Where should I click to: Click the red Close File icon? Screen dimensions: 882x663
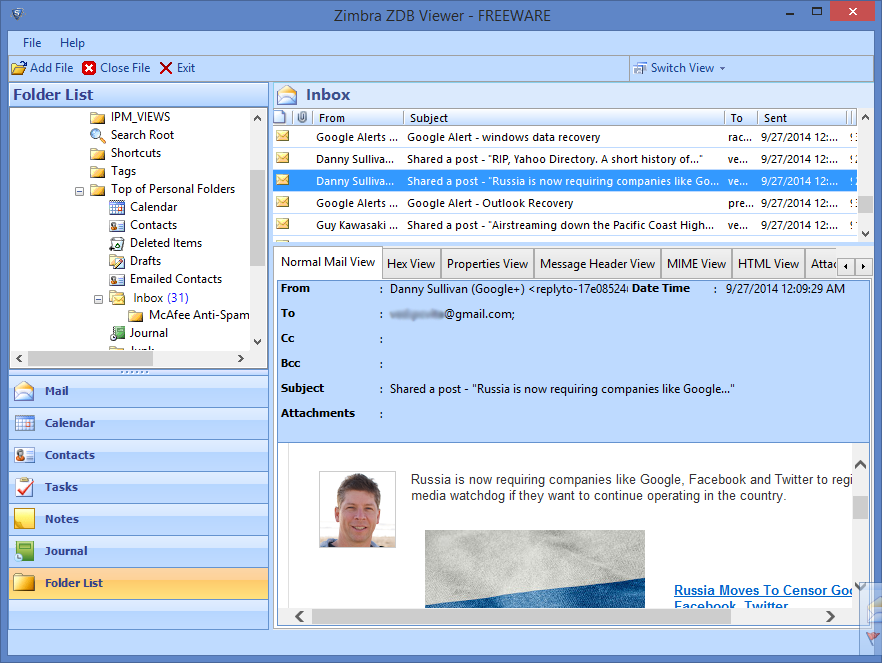coord(89,68)
